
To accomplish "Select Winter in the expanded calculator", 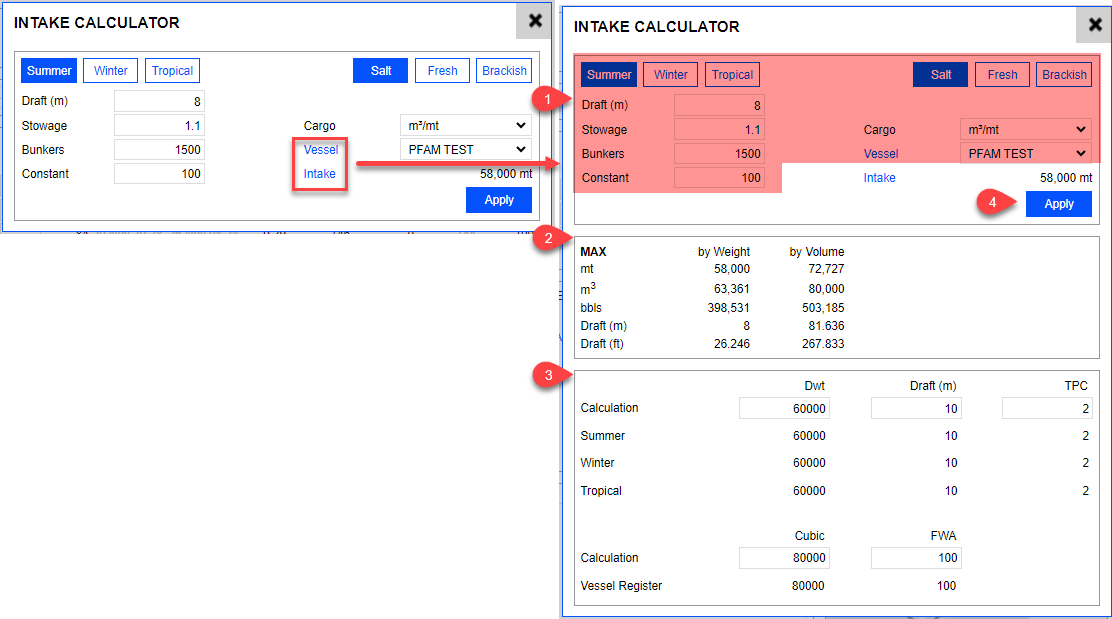I will [671, 75].
